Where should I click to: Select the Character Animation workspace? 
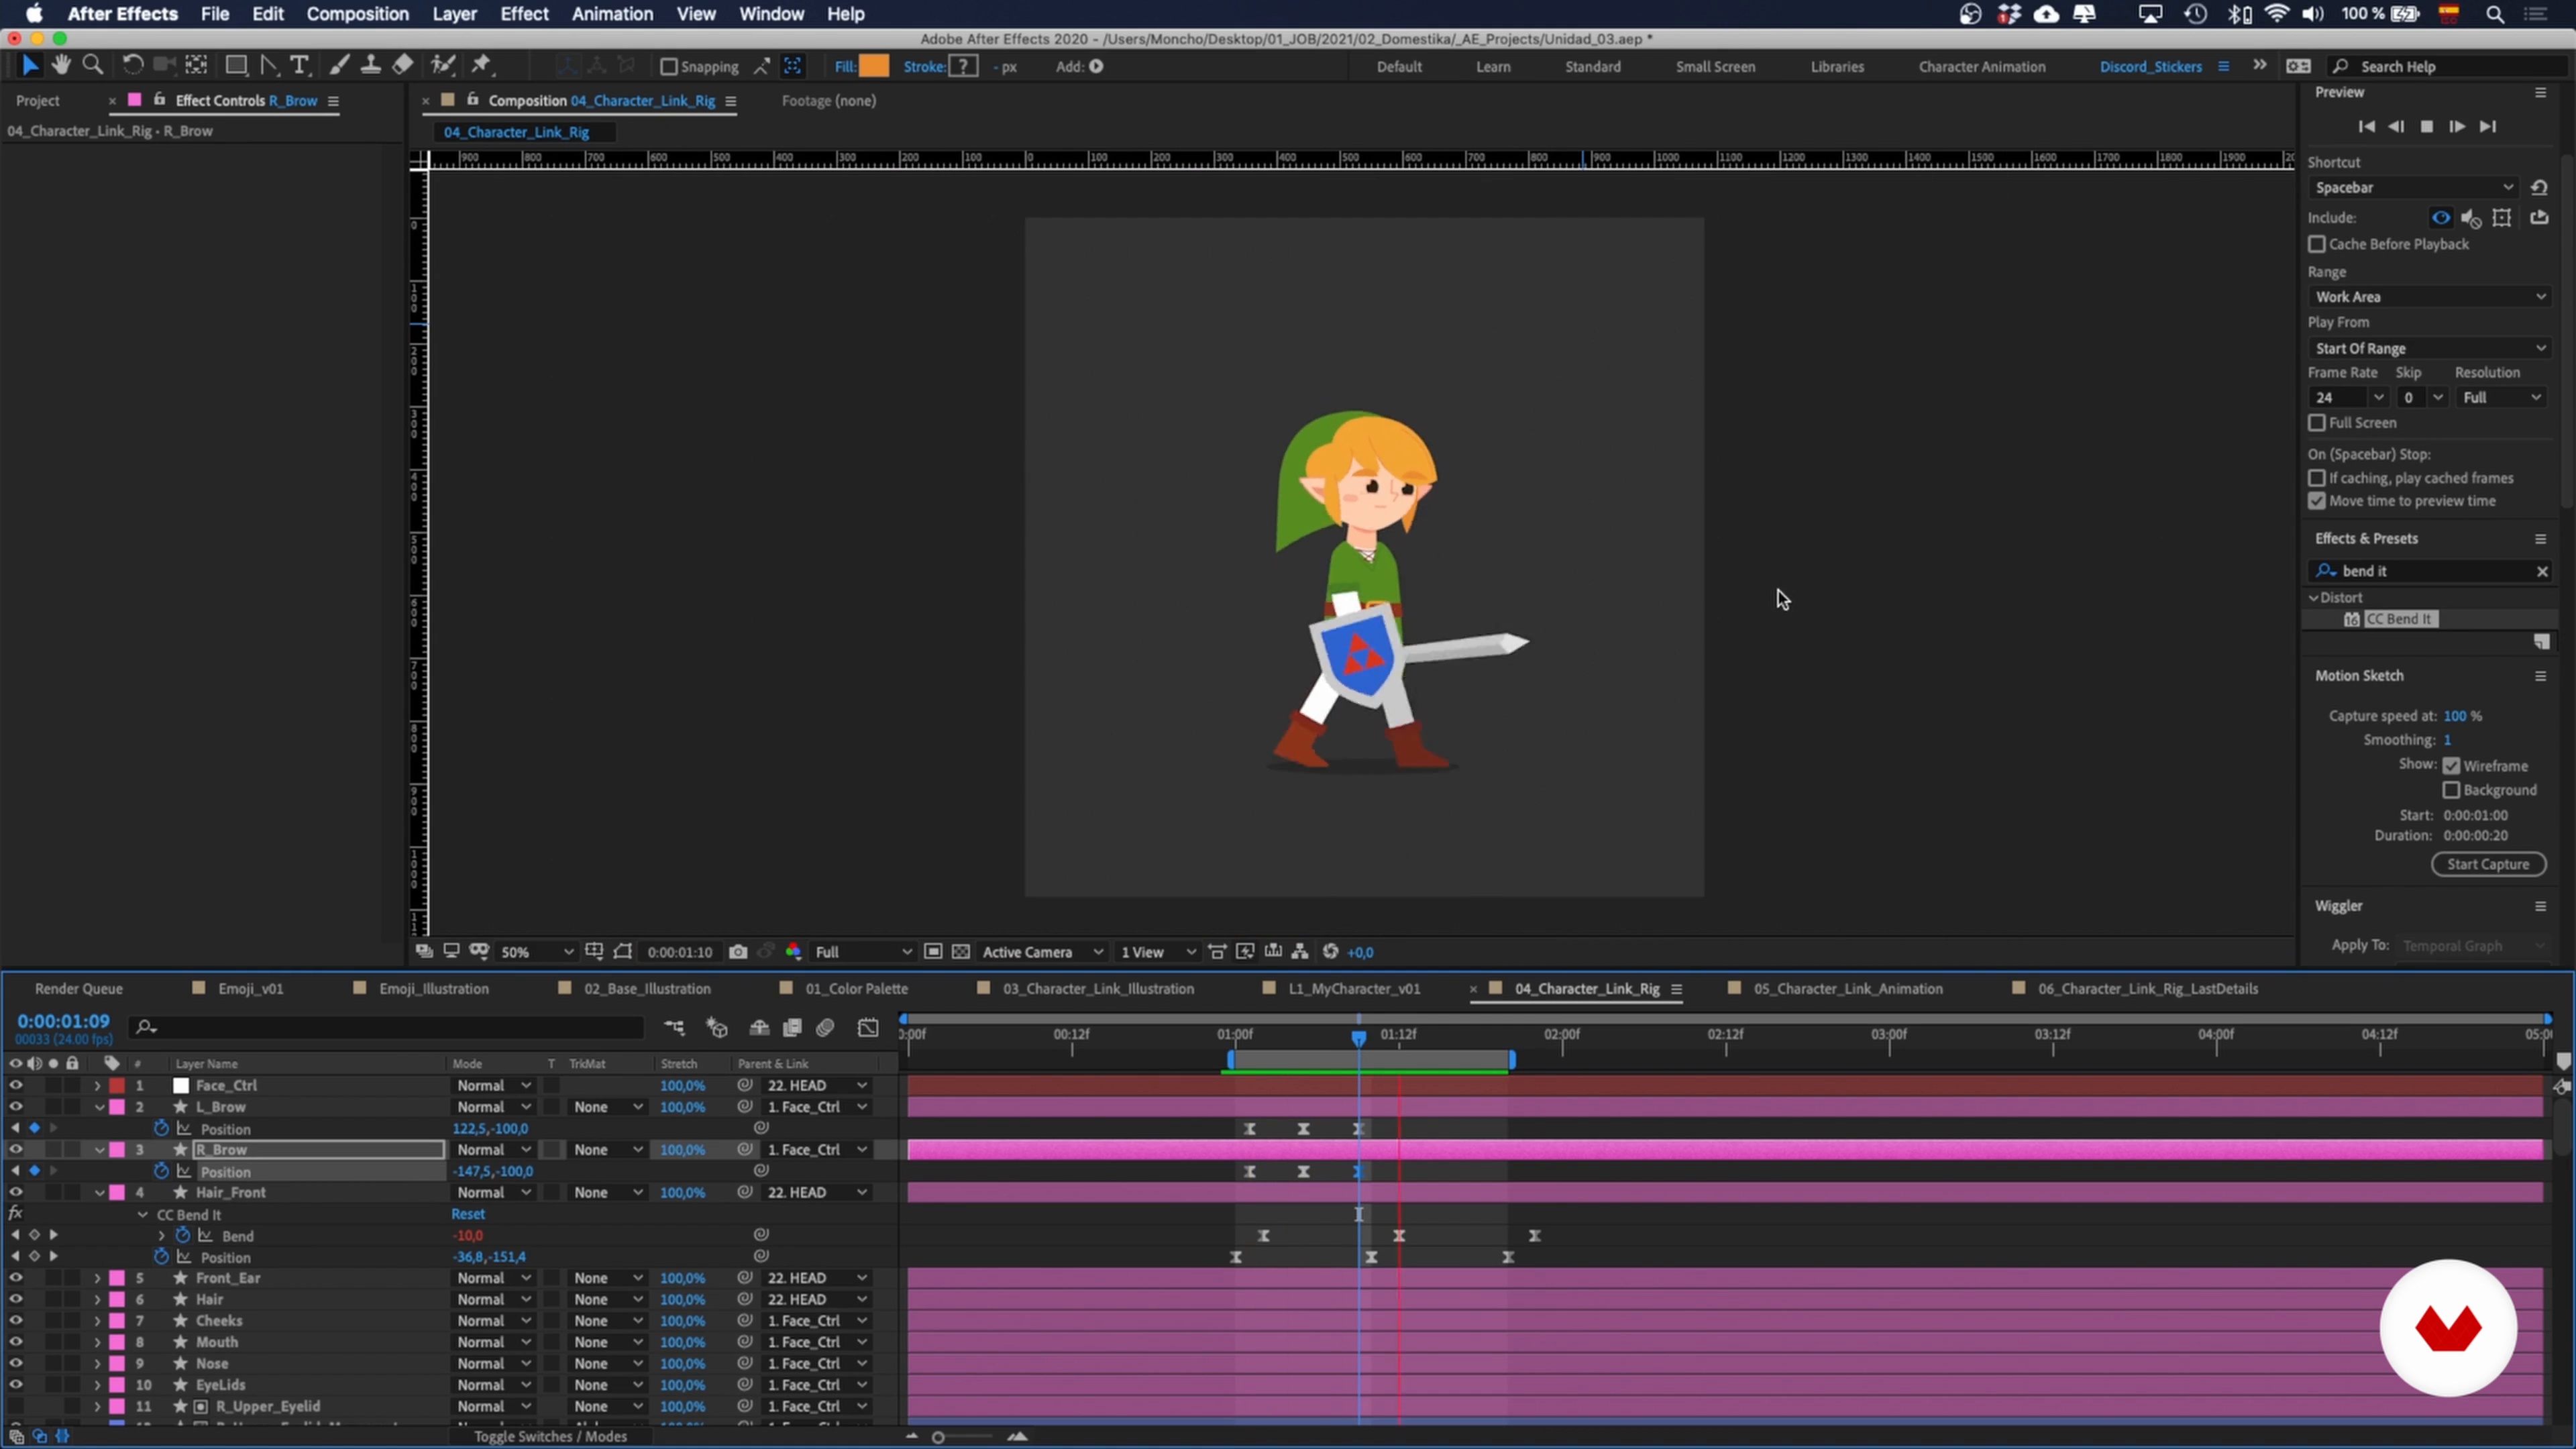coord(1981,67)
